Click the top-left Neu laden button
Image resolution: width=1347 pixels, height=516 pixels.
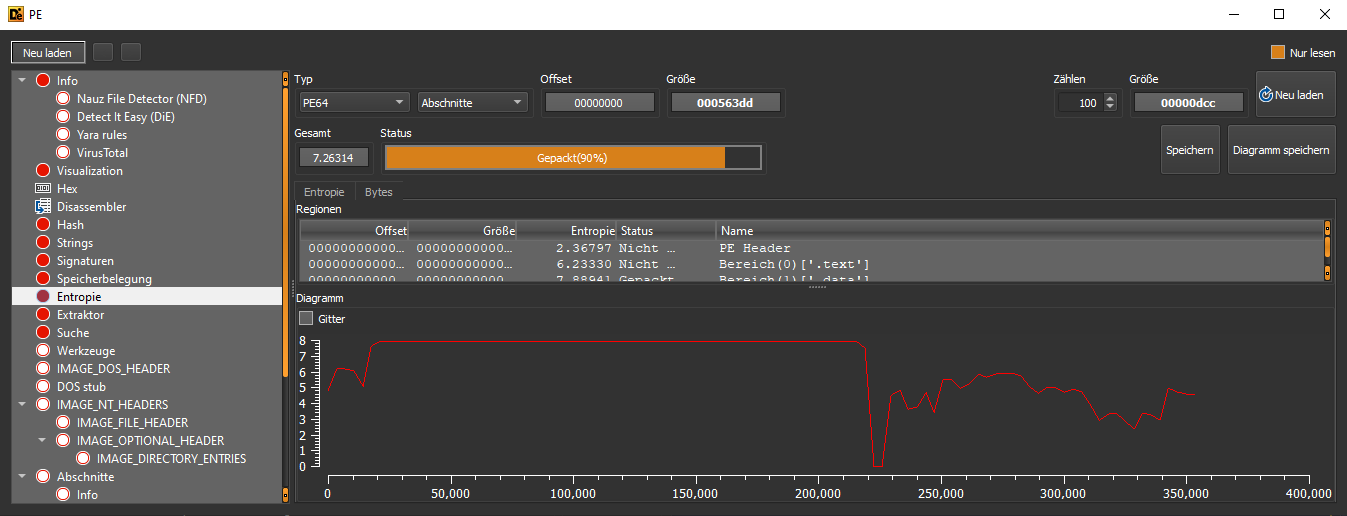tap(48, 53)
